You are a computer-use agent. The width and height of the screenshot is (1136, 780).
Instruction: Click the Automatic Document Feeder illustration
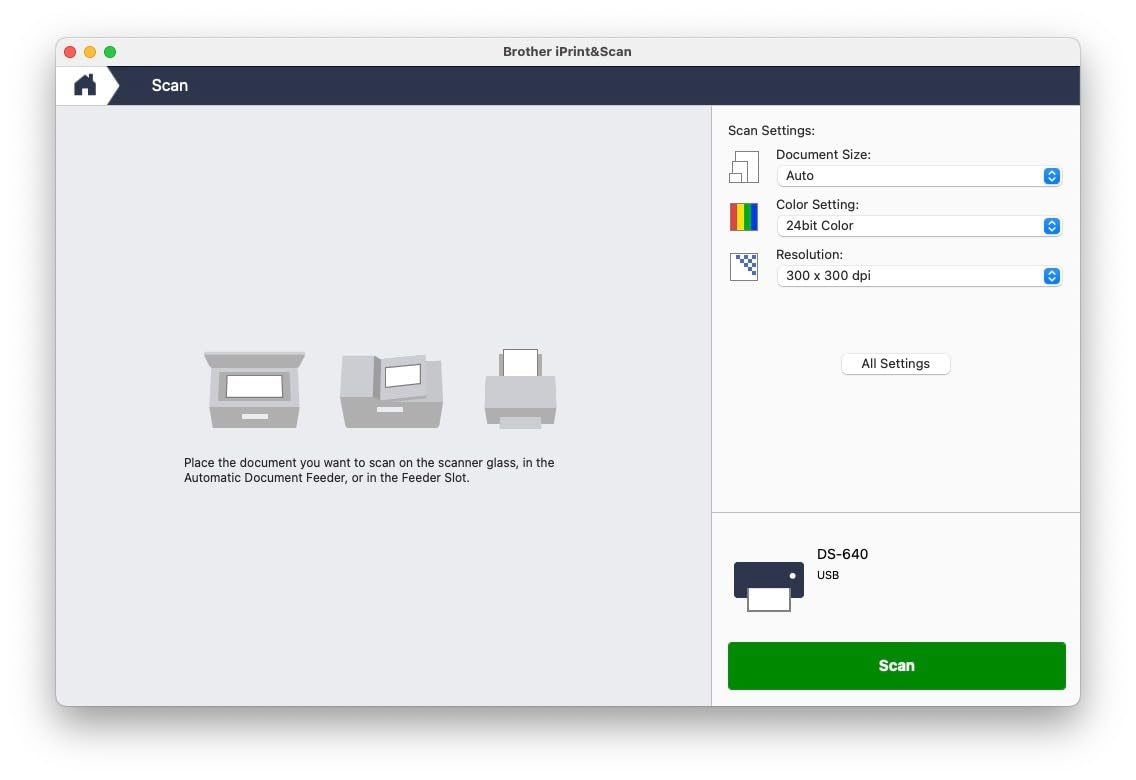(391, 391)
